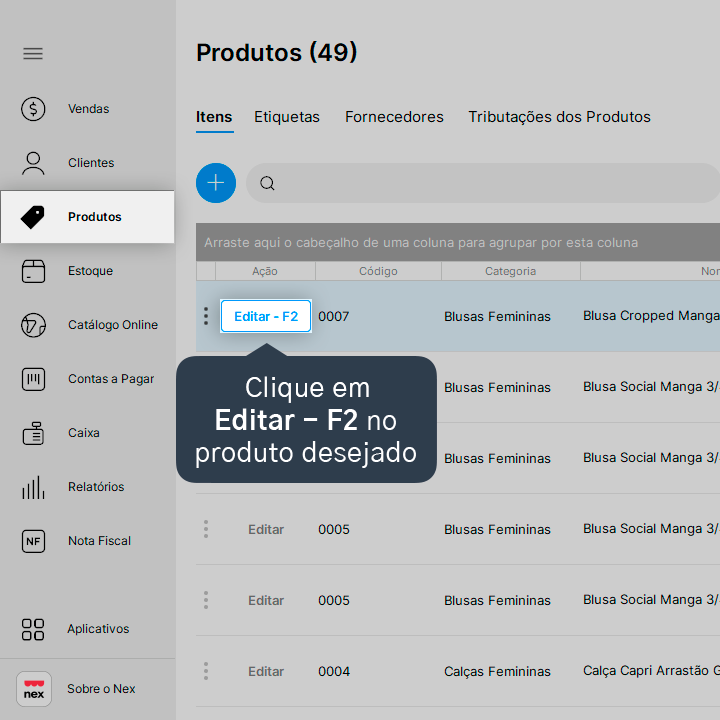The image size is (720, 720).
Task: Click in the product search field
Action: (x=483, y=183)
